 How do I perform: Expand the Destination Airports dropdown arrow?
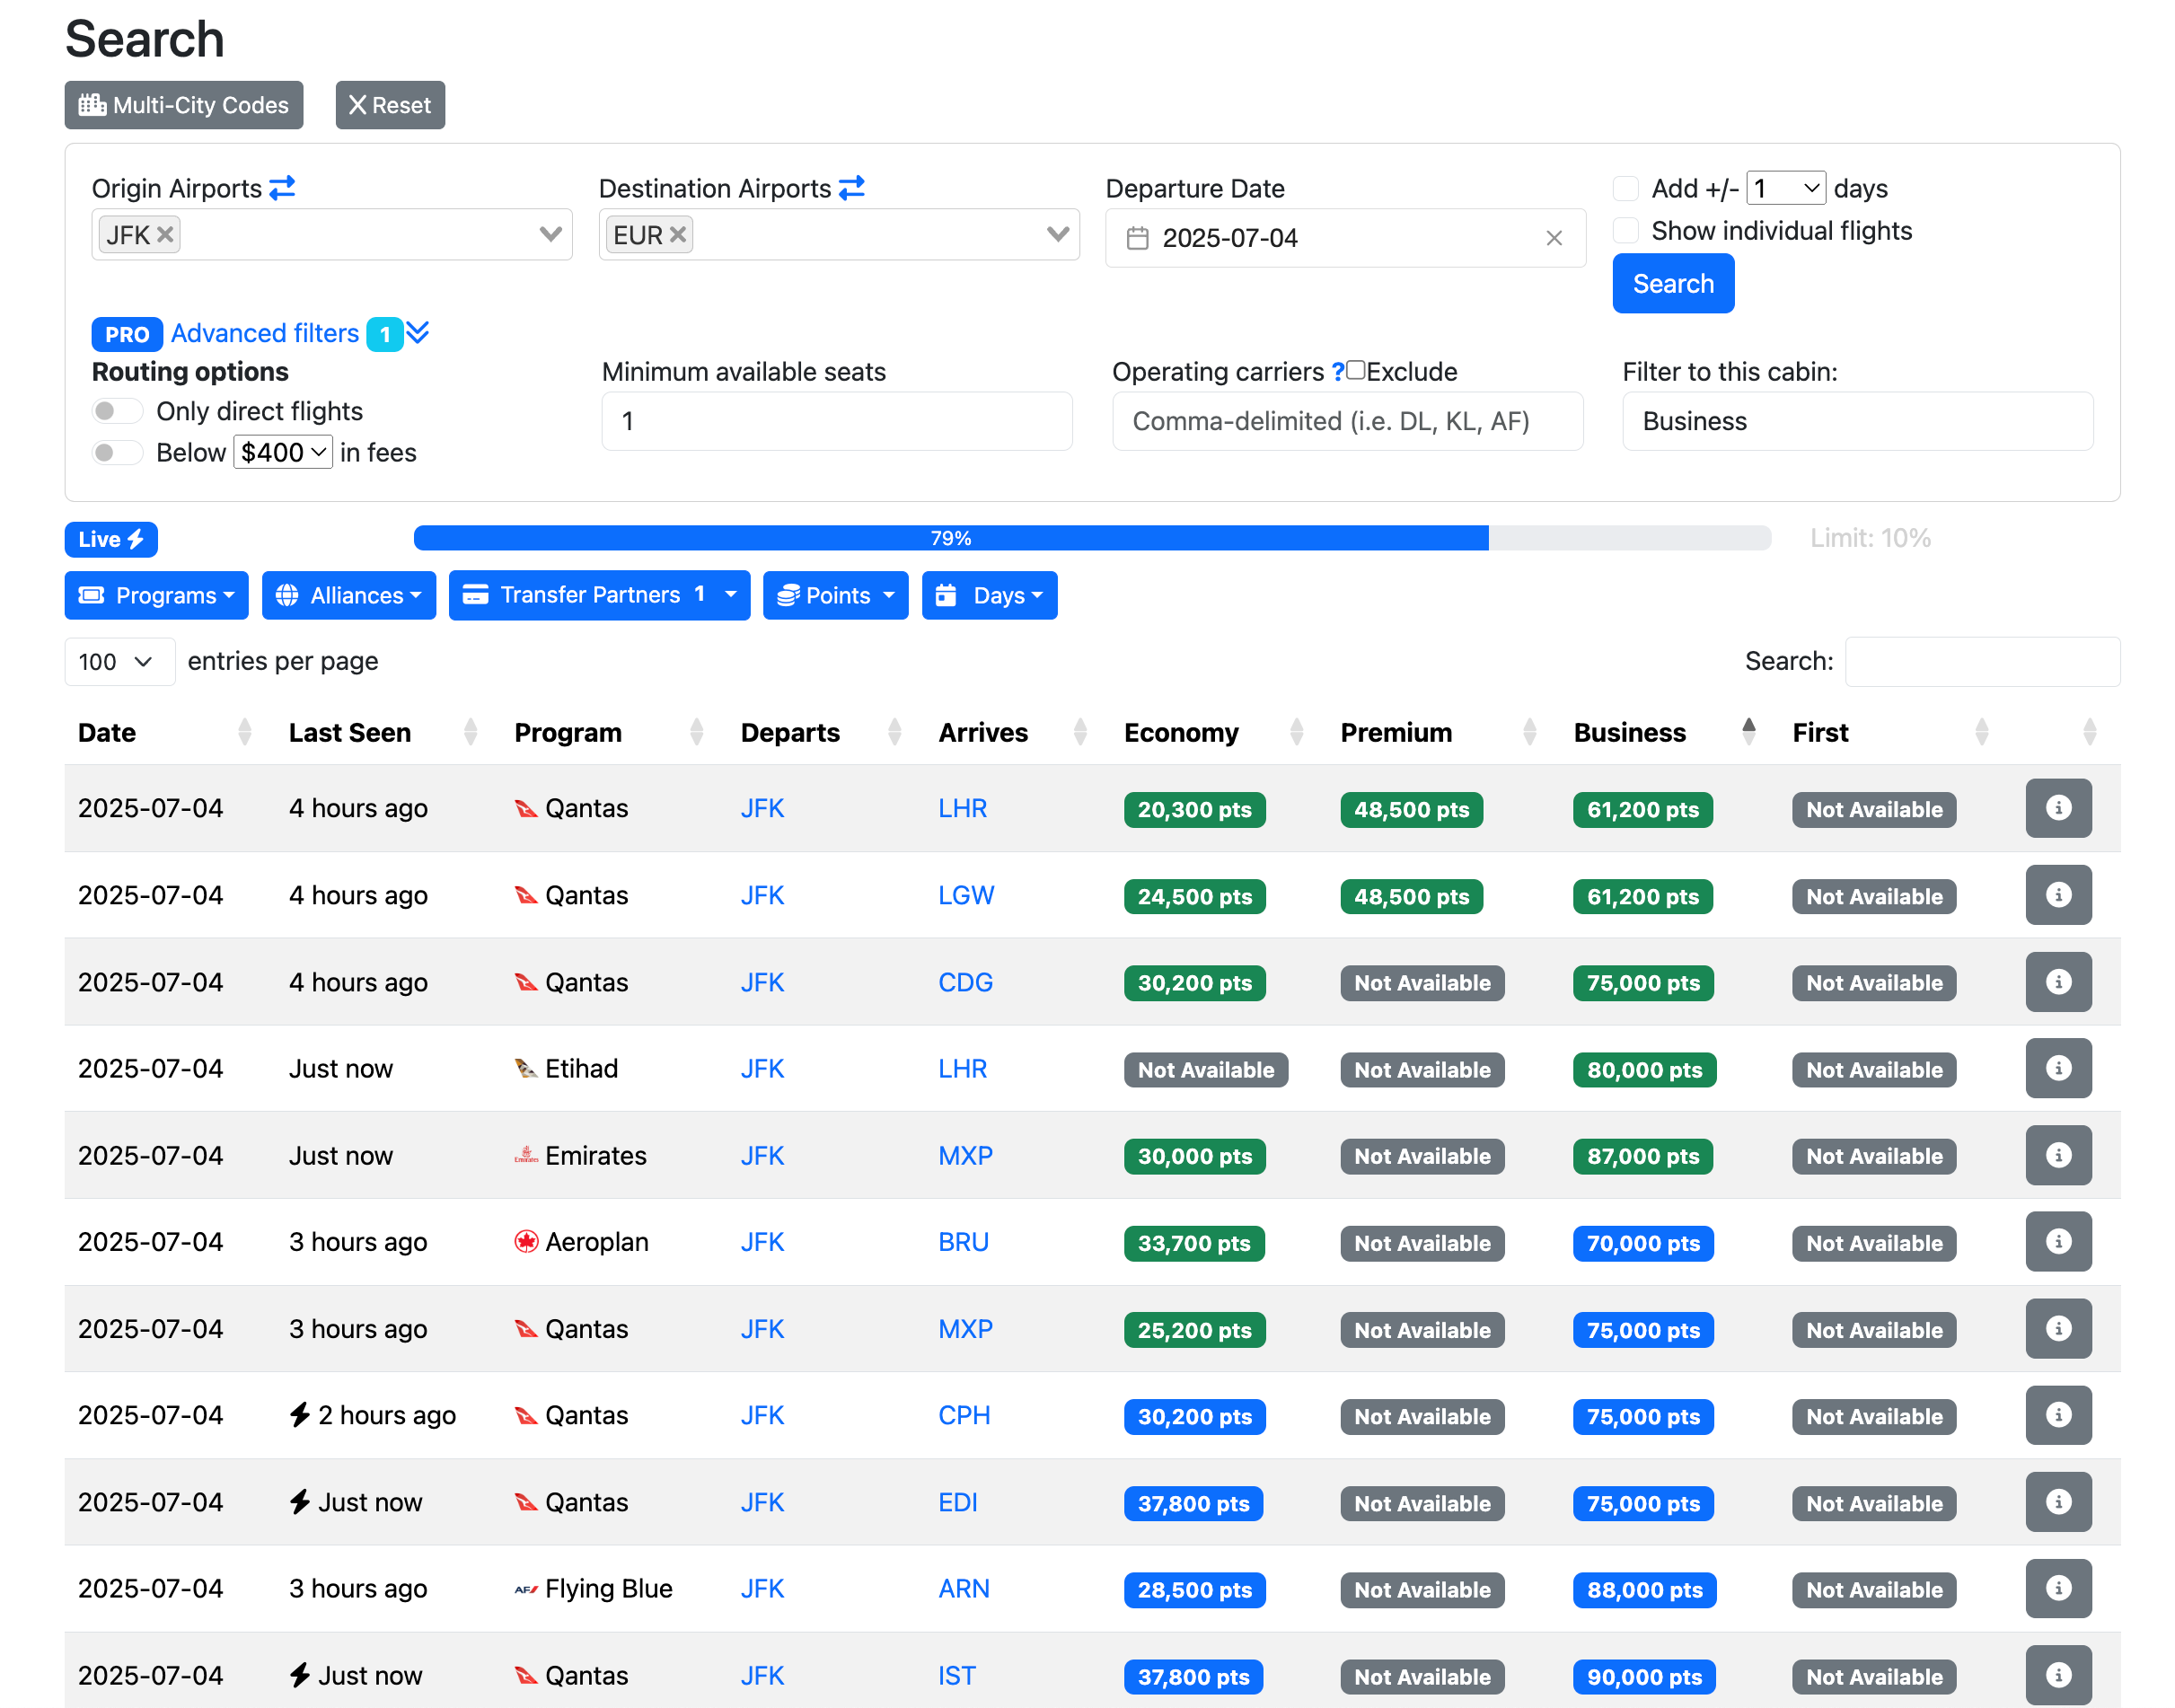[x=1058, y=234]
